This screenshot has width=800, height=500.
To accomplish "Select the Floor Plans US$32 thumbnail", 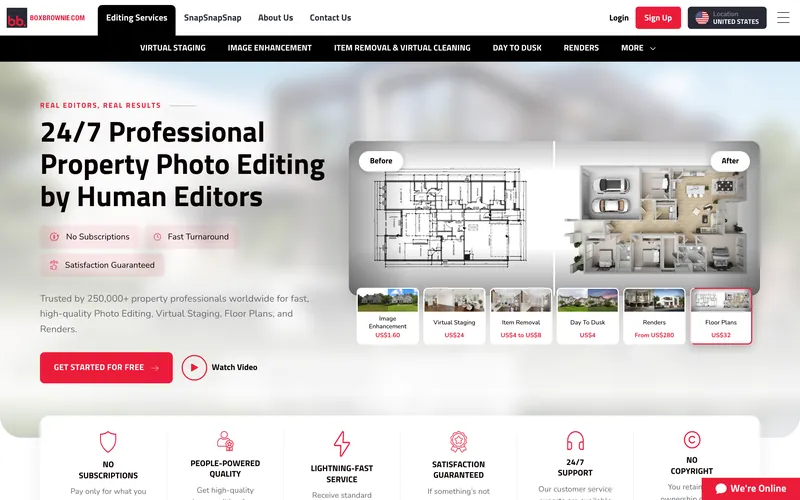I will [721, 316].
